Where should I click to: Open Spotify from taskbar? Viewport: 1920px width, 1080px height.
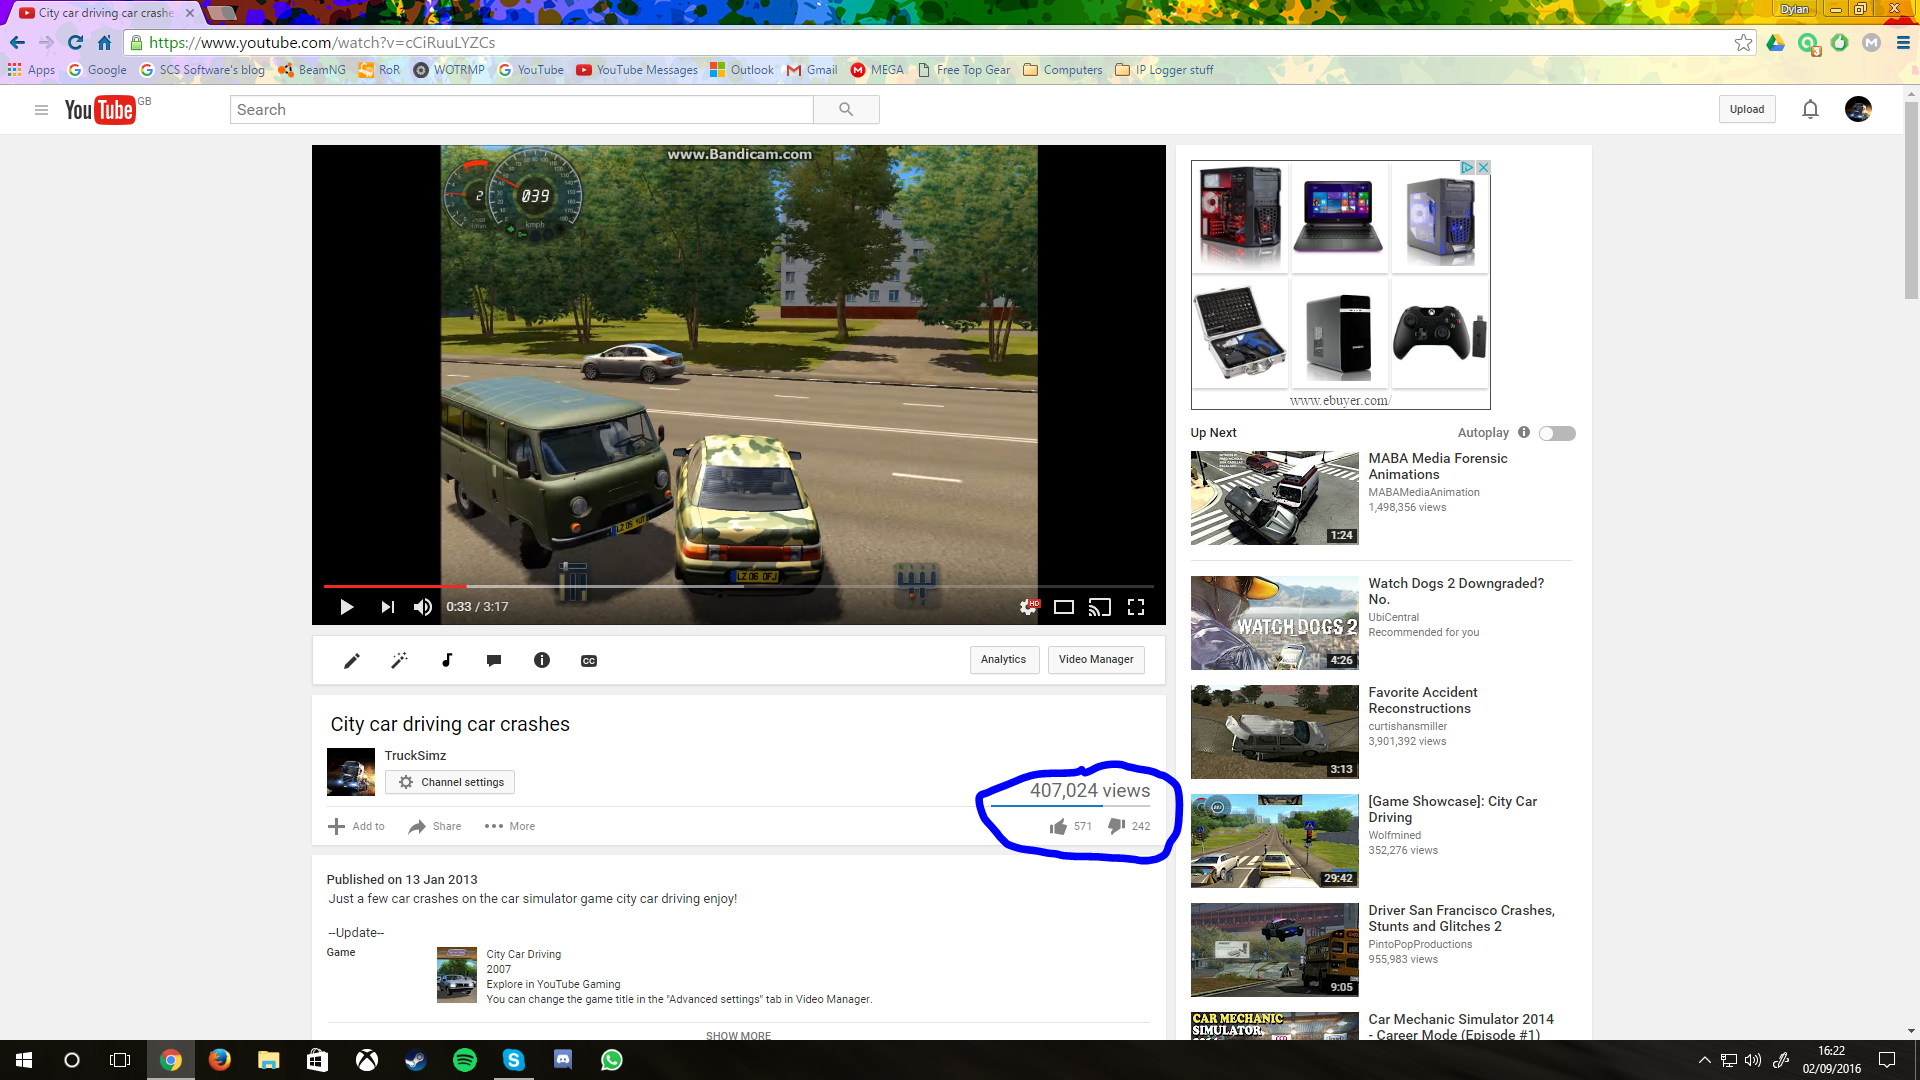click(x=465, y=1060)
